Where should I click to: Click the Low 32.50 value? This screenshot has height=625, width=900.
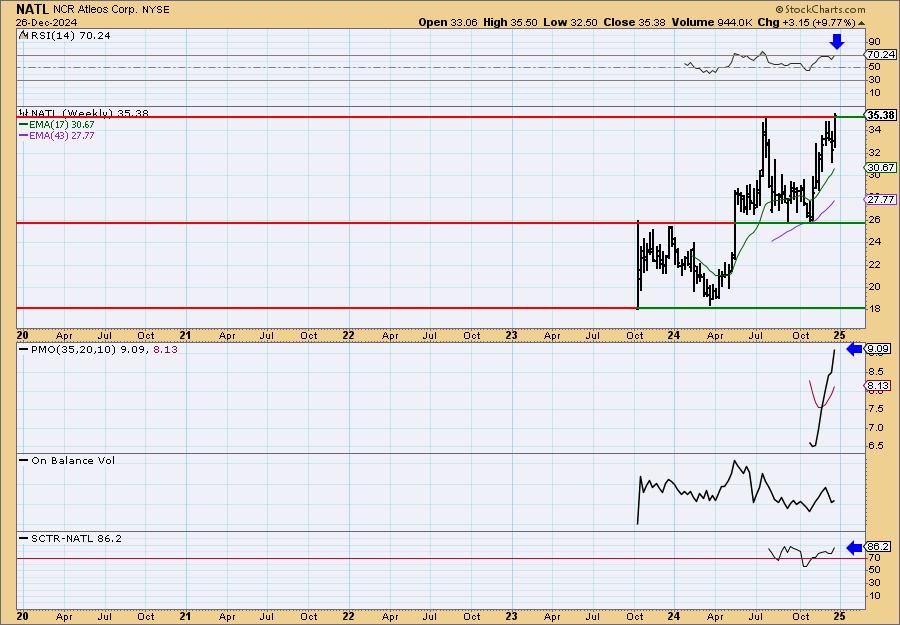[571, 22]
